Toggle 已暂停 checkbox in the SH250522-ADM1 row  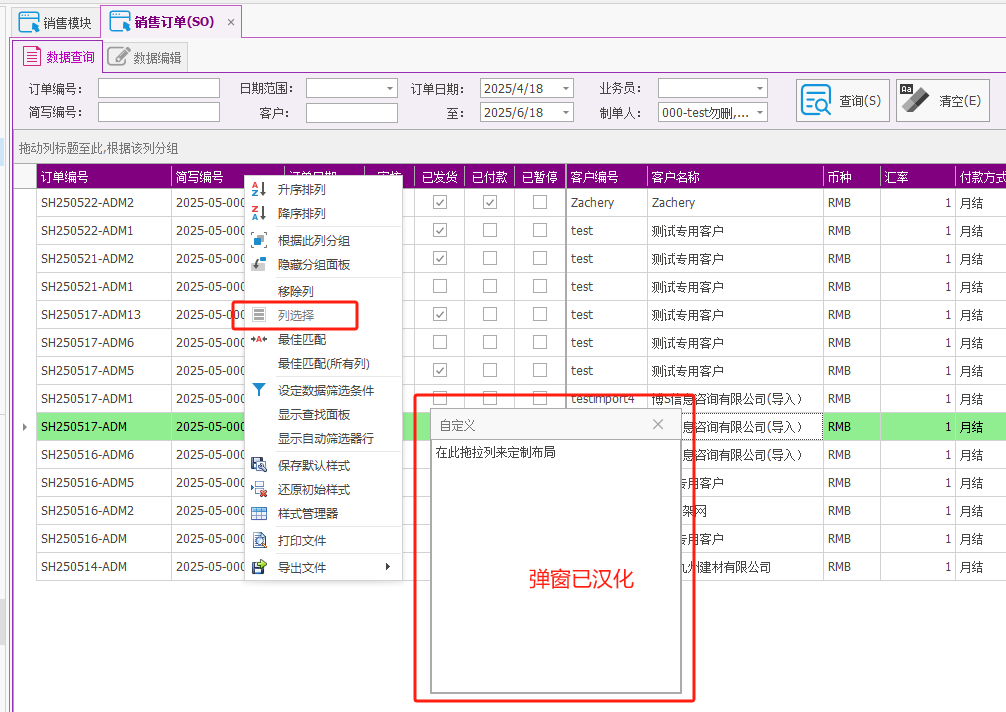point(540,230)
